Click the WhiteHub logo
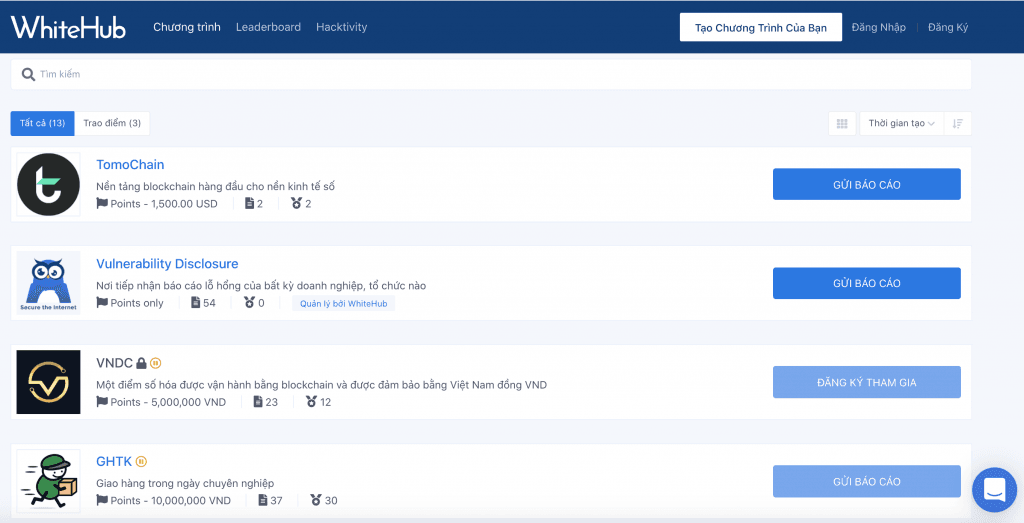1024x523 pixels. point(68,27)
